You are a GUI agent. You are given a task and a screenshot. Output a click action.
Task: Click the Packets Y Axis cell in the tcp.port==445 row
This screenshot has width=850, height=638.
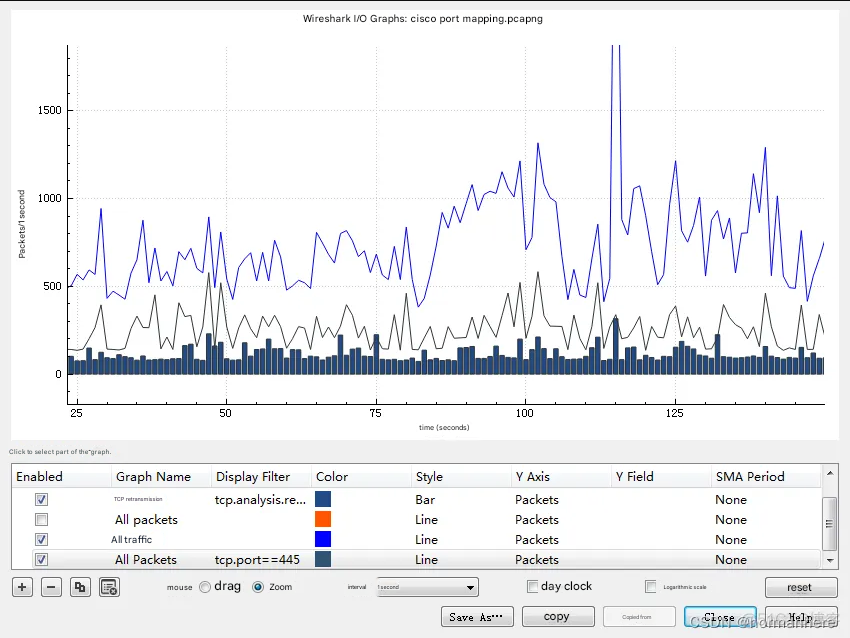tap(537, 559)
